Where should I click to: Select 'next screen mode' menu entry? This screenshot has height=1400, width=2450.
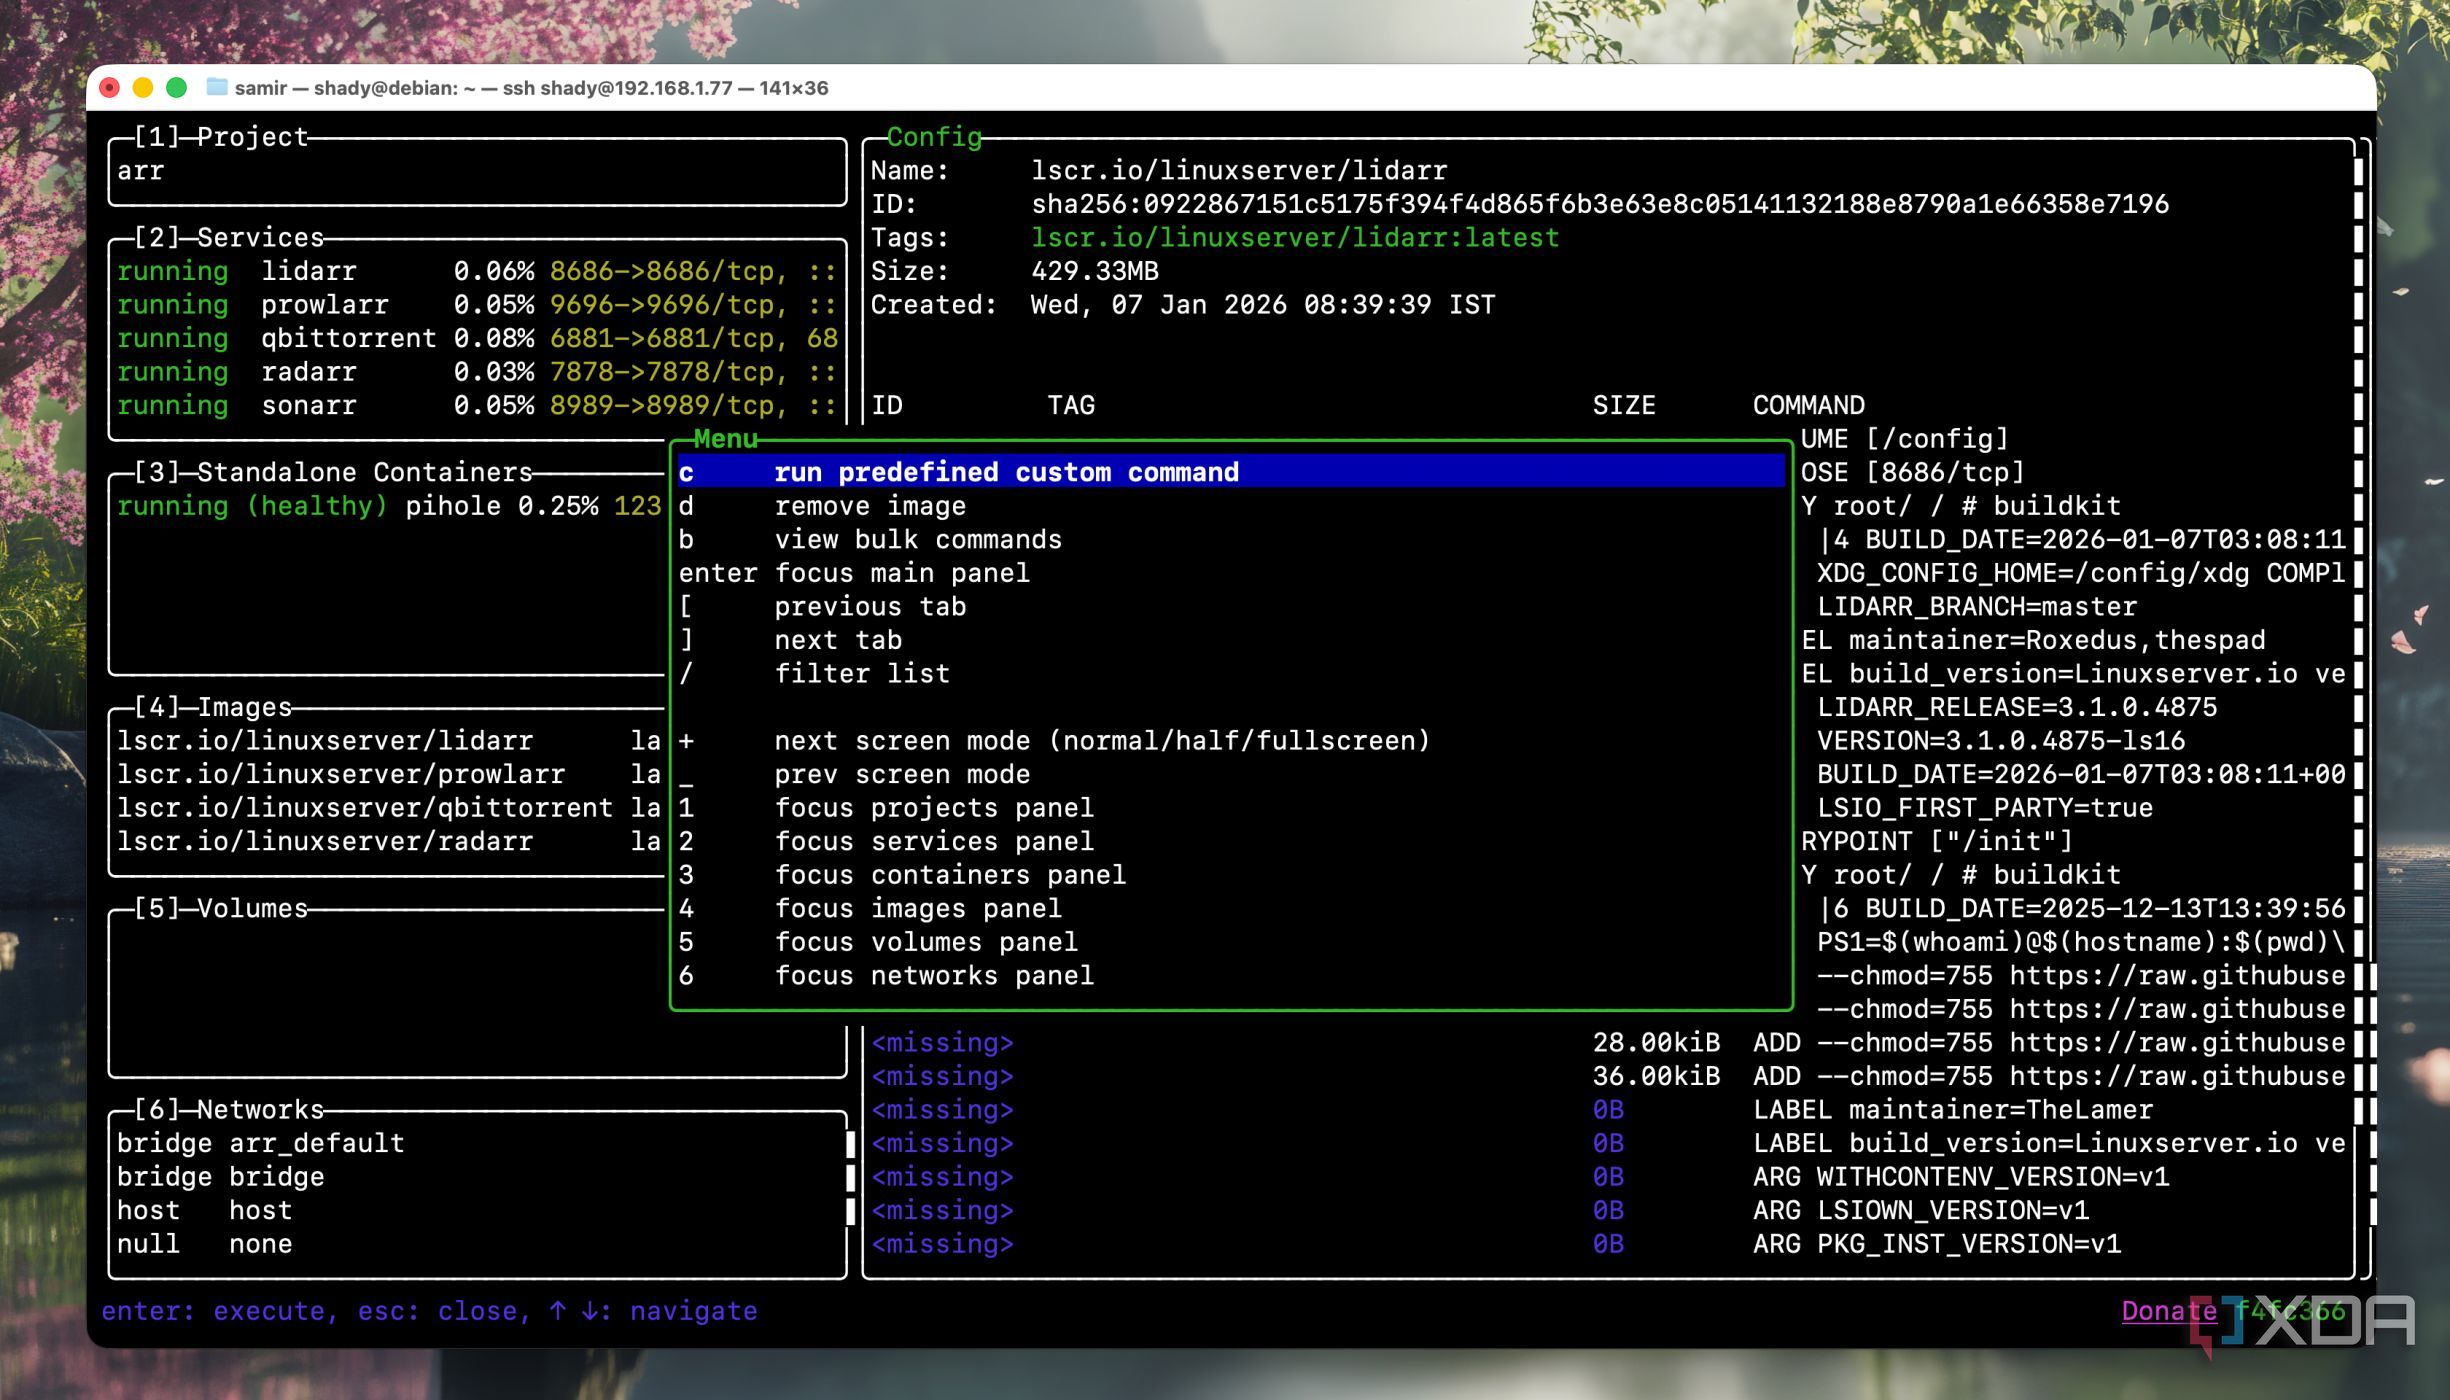click(x=1231, y=740)
